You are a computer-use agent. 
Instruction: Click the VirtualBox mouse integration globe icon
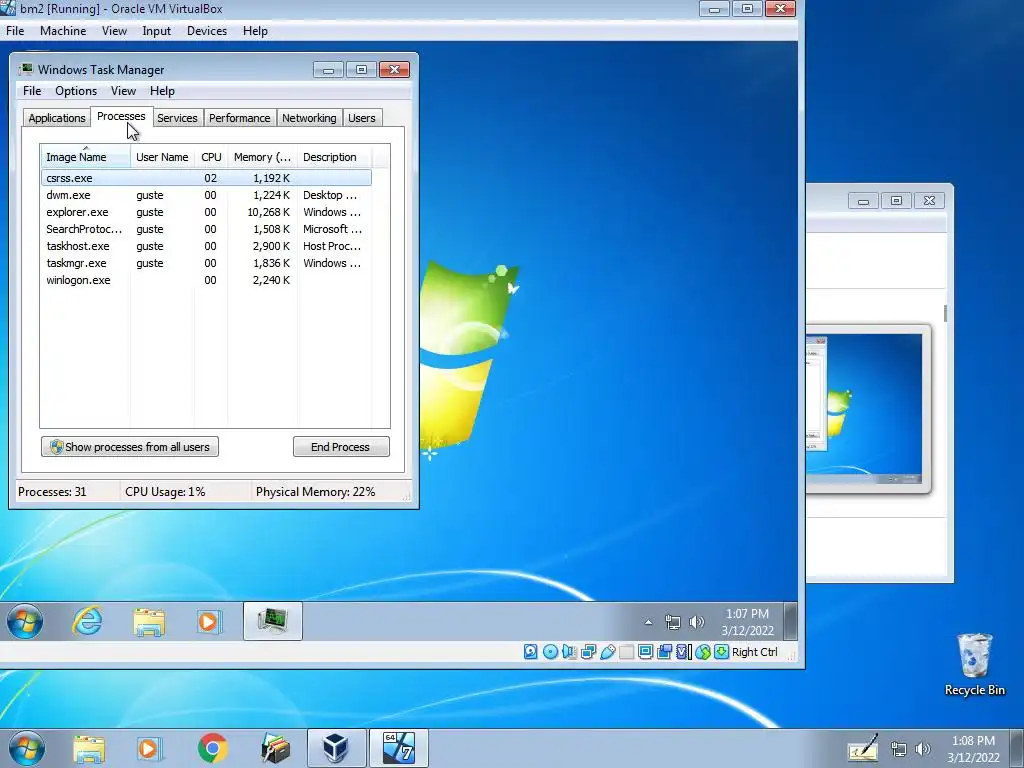pyautogui.click(x=703, y=652)
